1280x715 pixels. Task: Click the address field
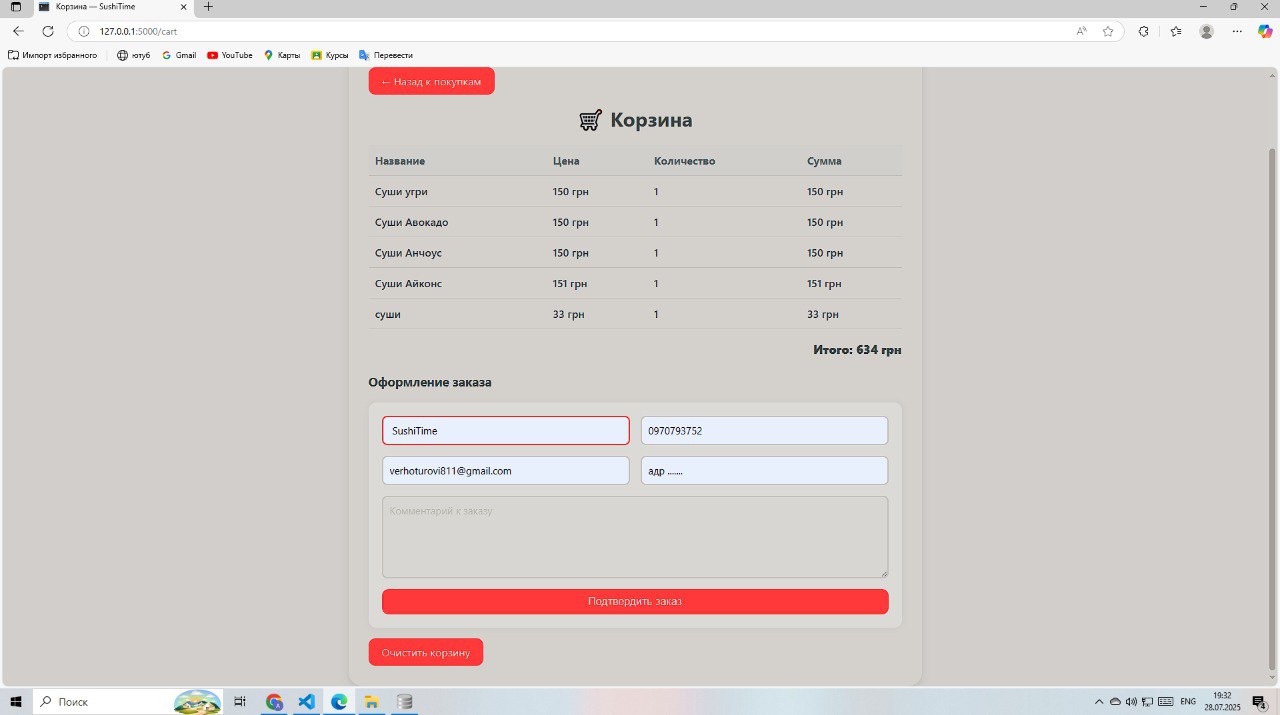pos(764,471)
